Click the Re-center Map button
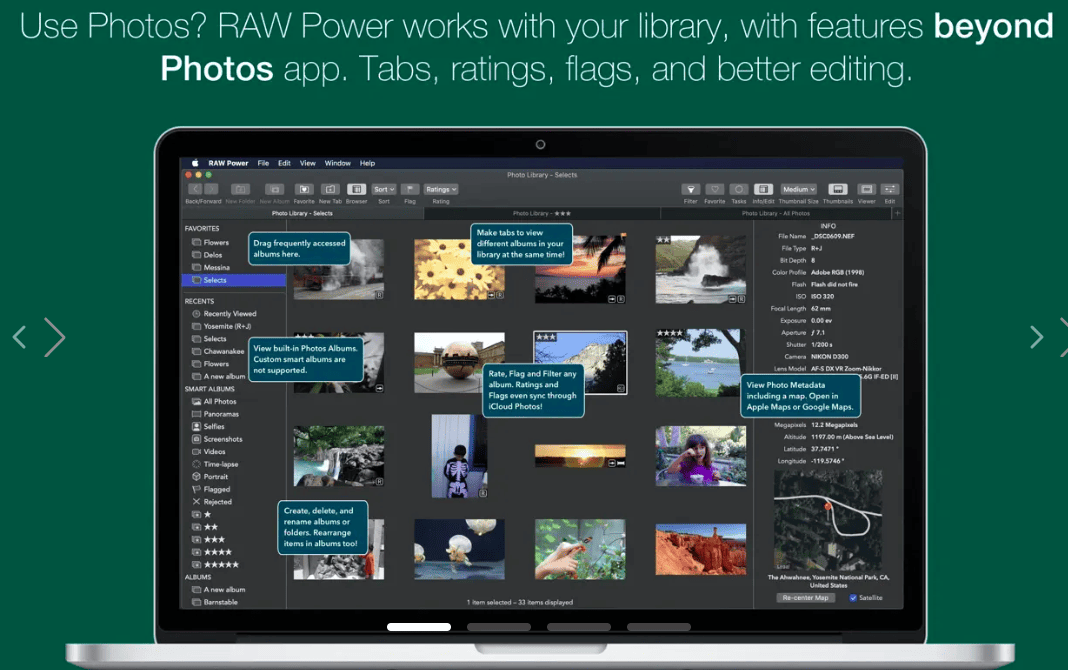Viewport: 1068px width, 670px height. pyautogui.click(x=805, y=598)
